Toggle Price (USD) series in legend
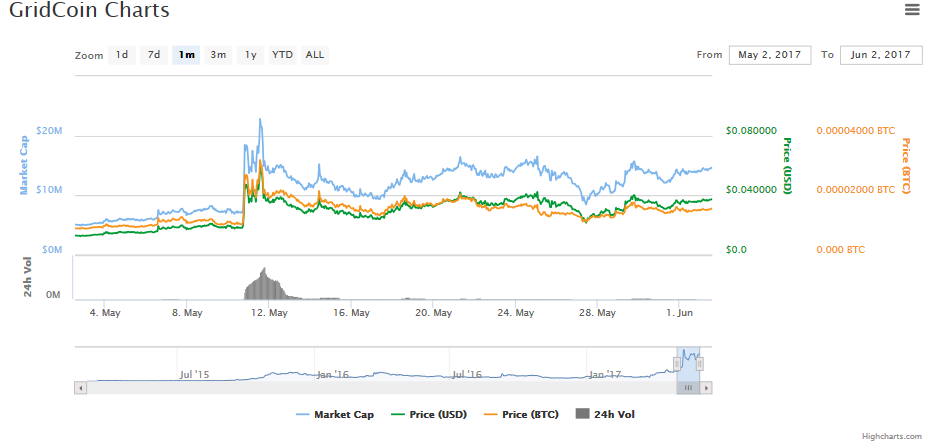This screenshot has width=939, height=443. pos(429,414)
